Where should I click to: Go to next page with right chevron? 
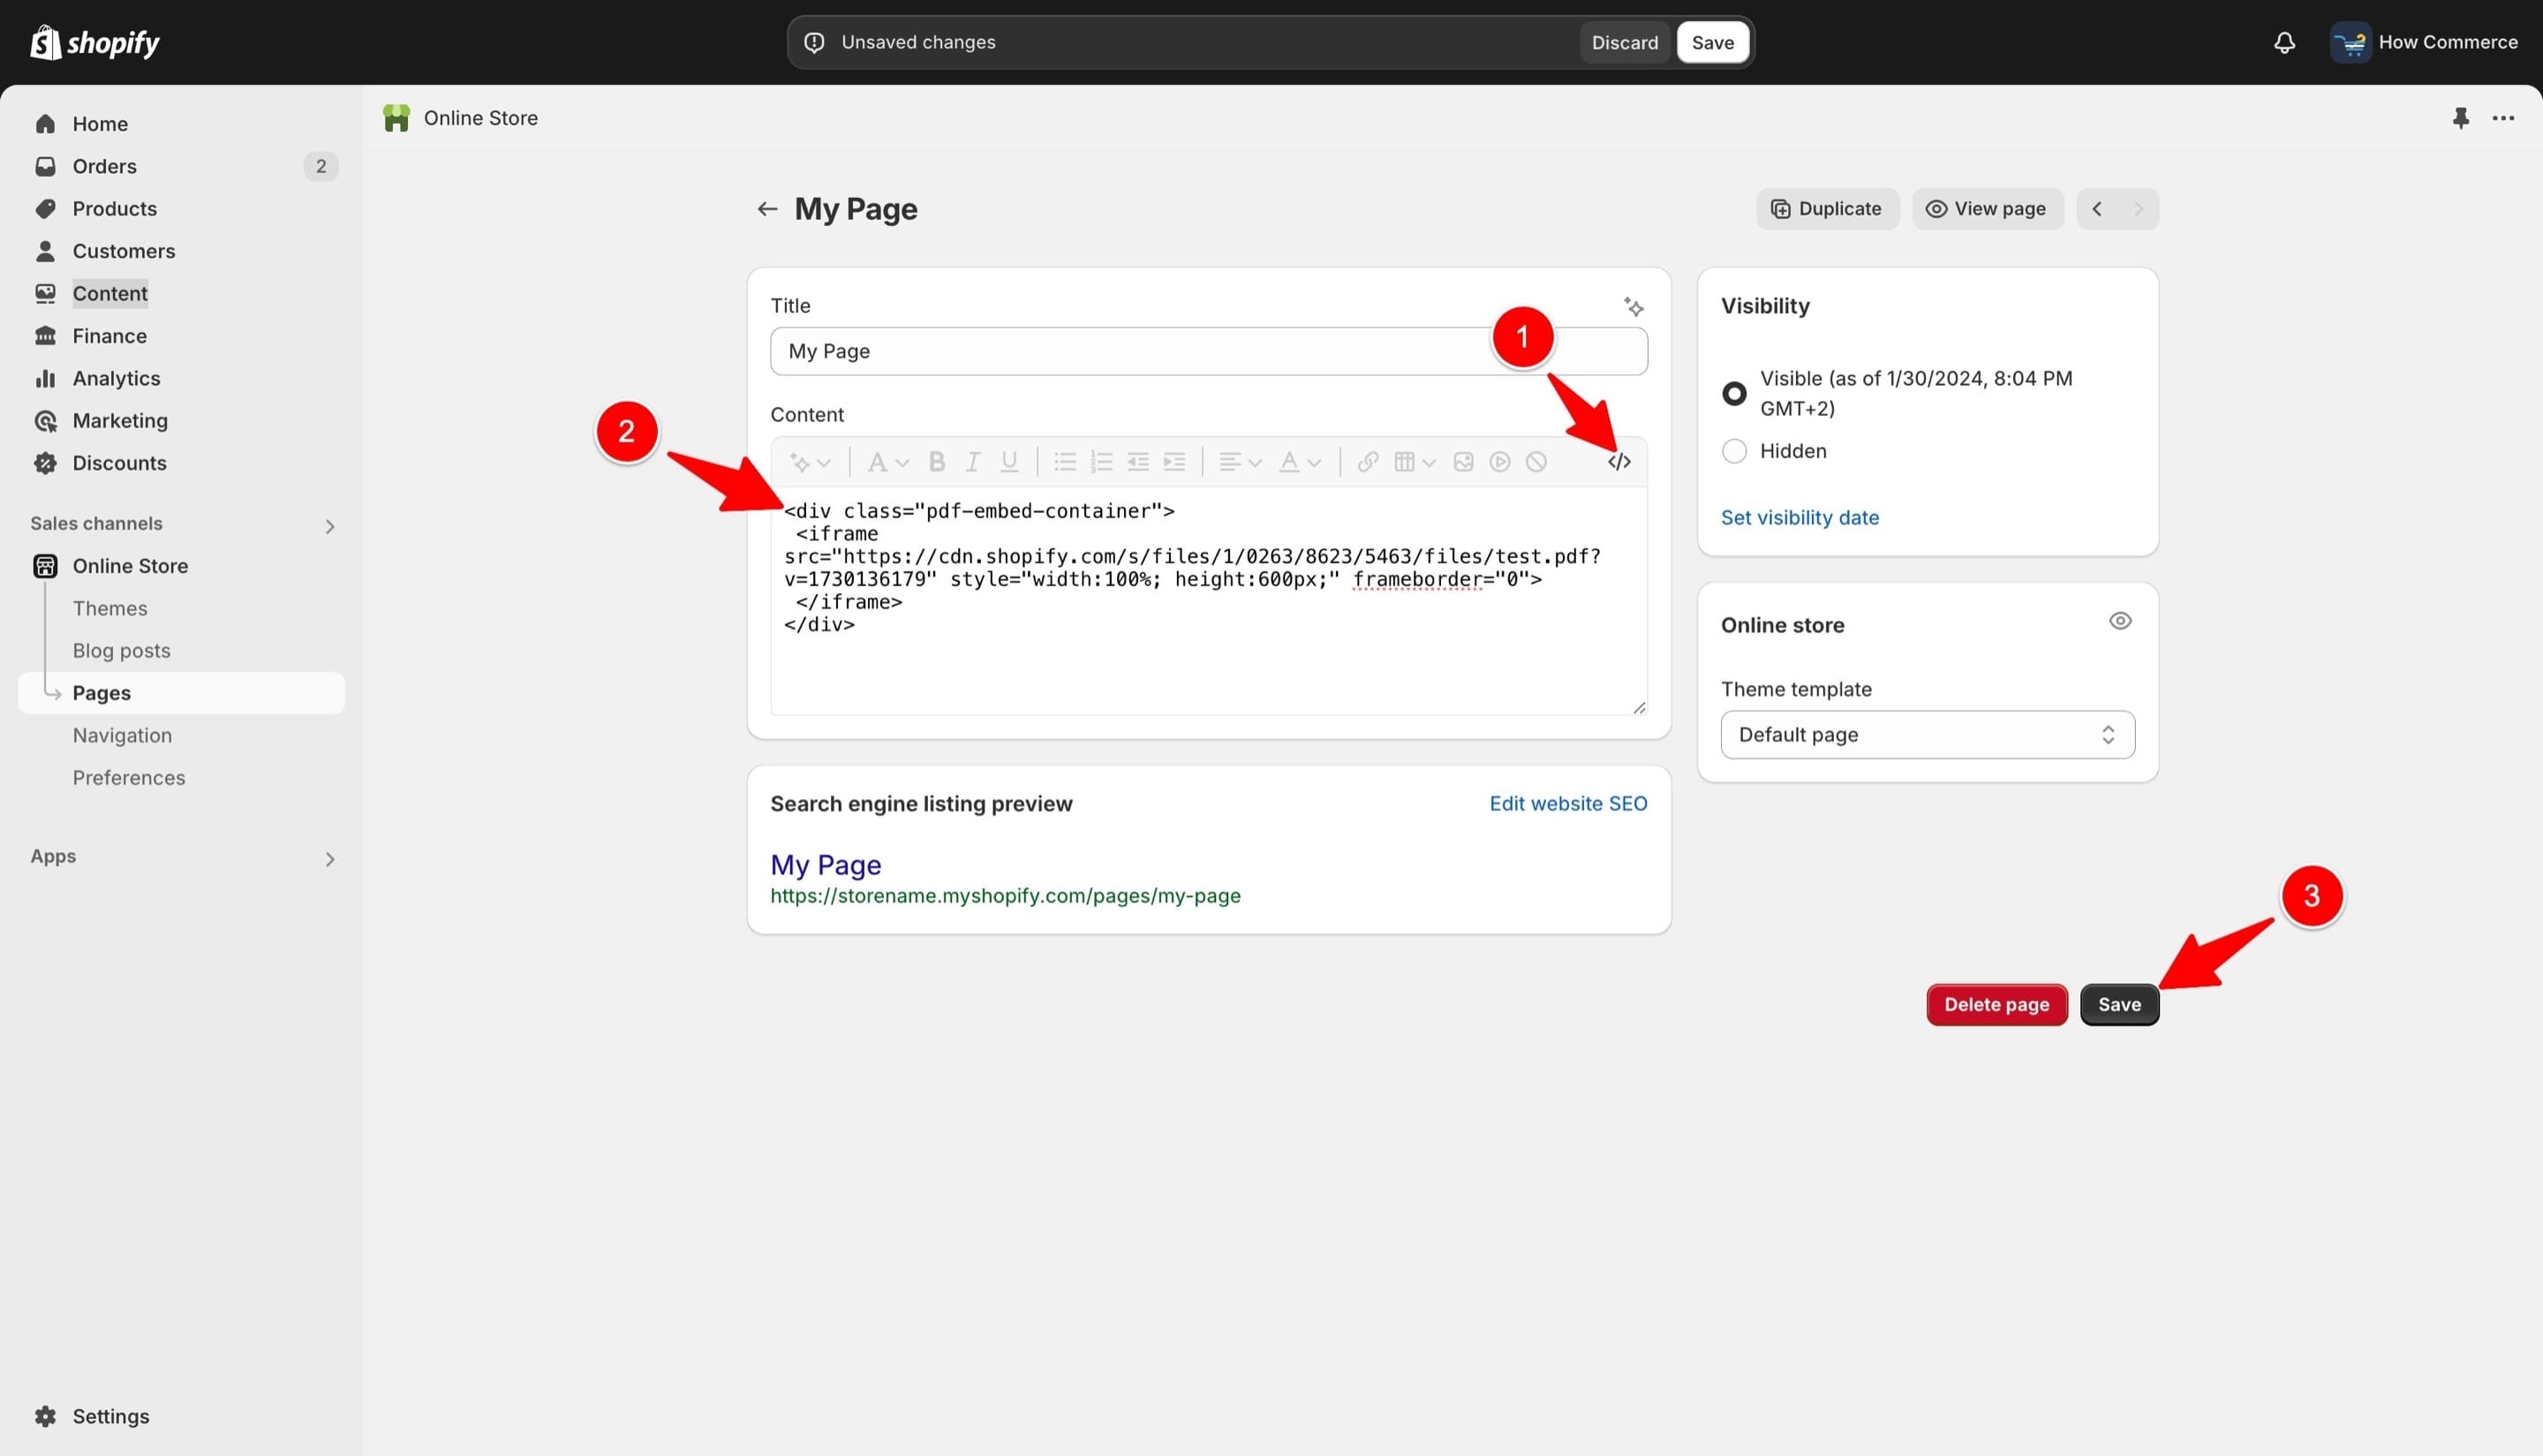(2138, 209)
